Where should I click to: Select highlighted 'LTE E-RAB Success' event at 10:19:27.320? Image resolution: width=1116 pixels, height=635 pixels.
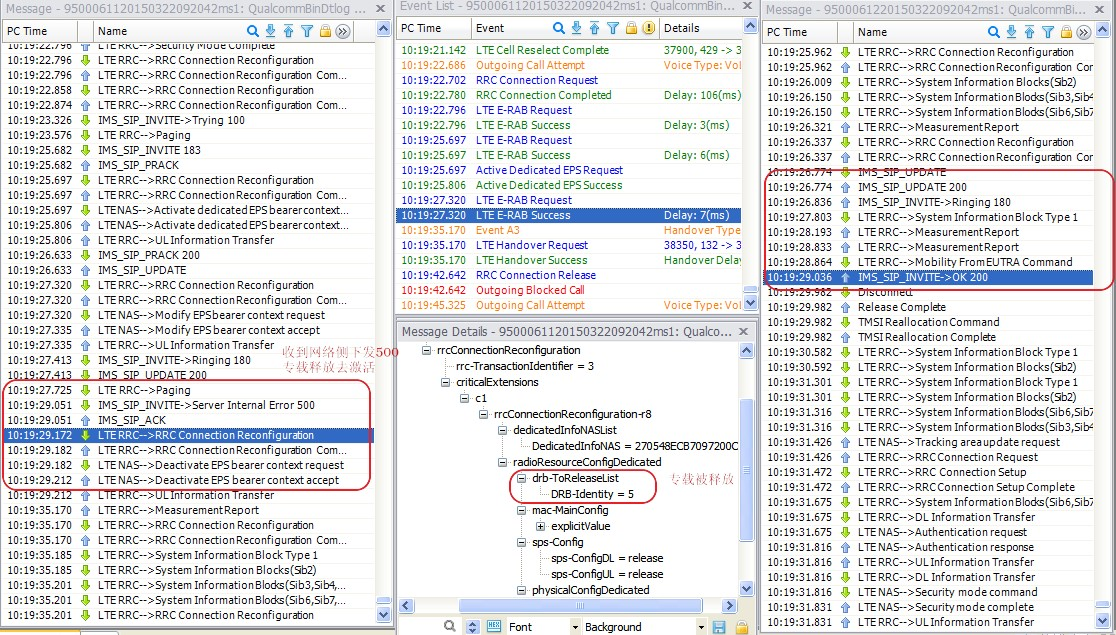pos(569,215)
